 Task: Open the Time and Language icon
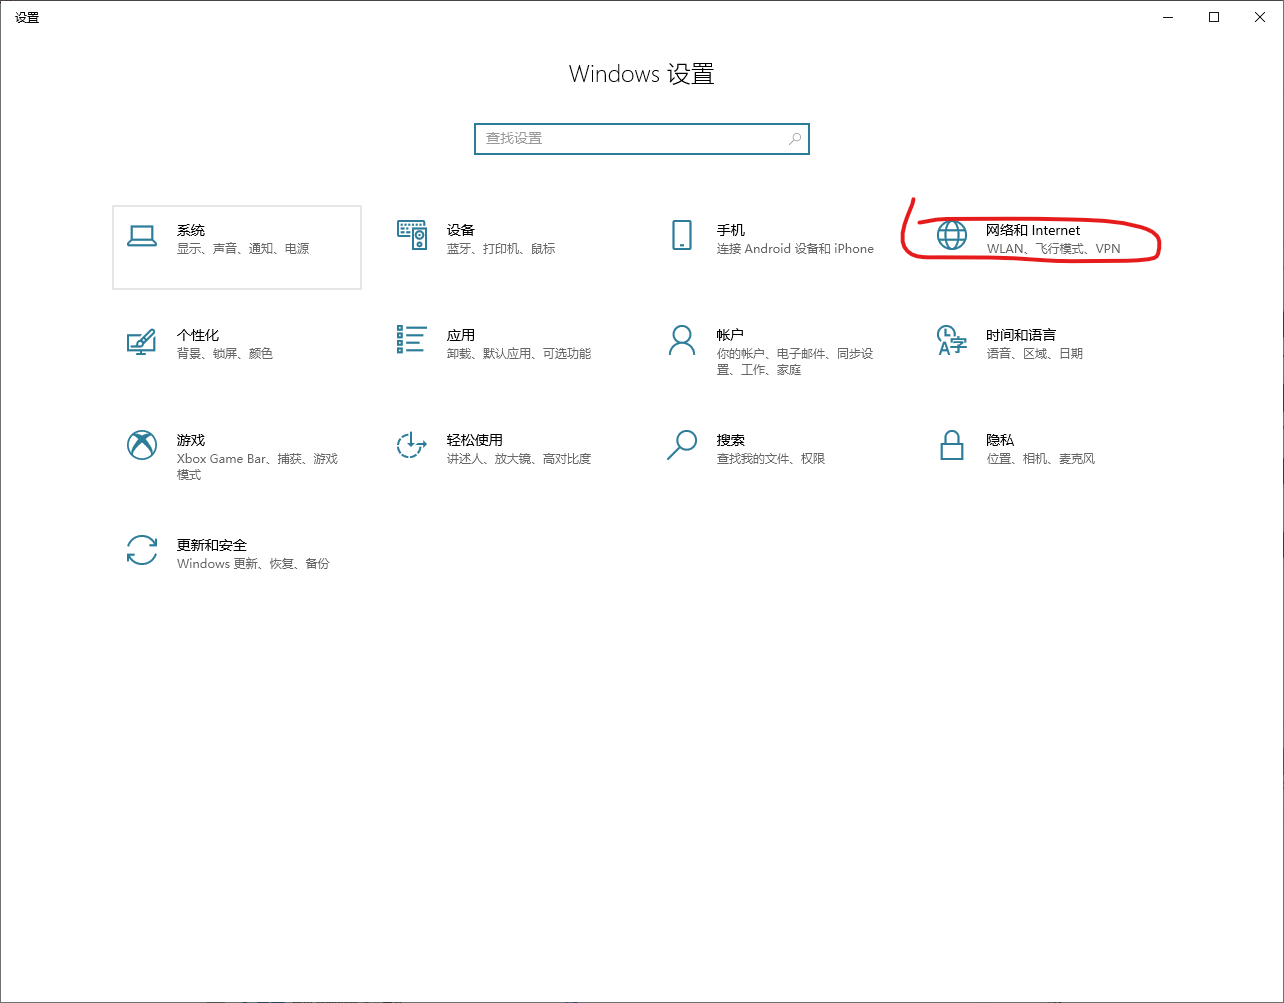coord(952,340)
